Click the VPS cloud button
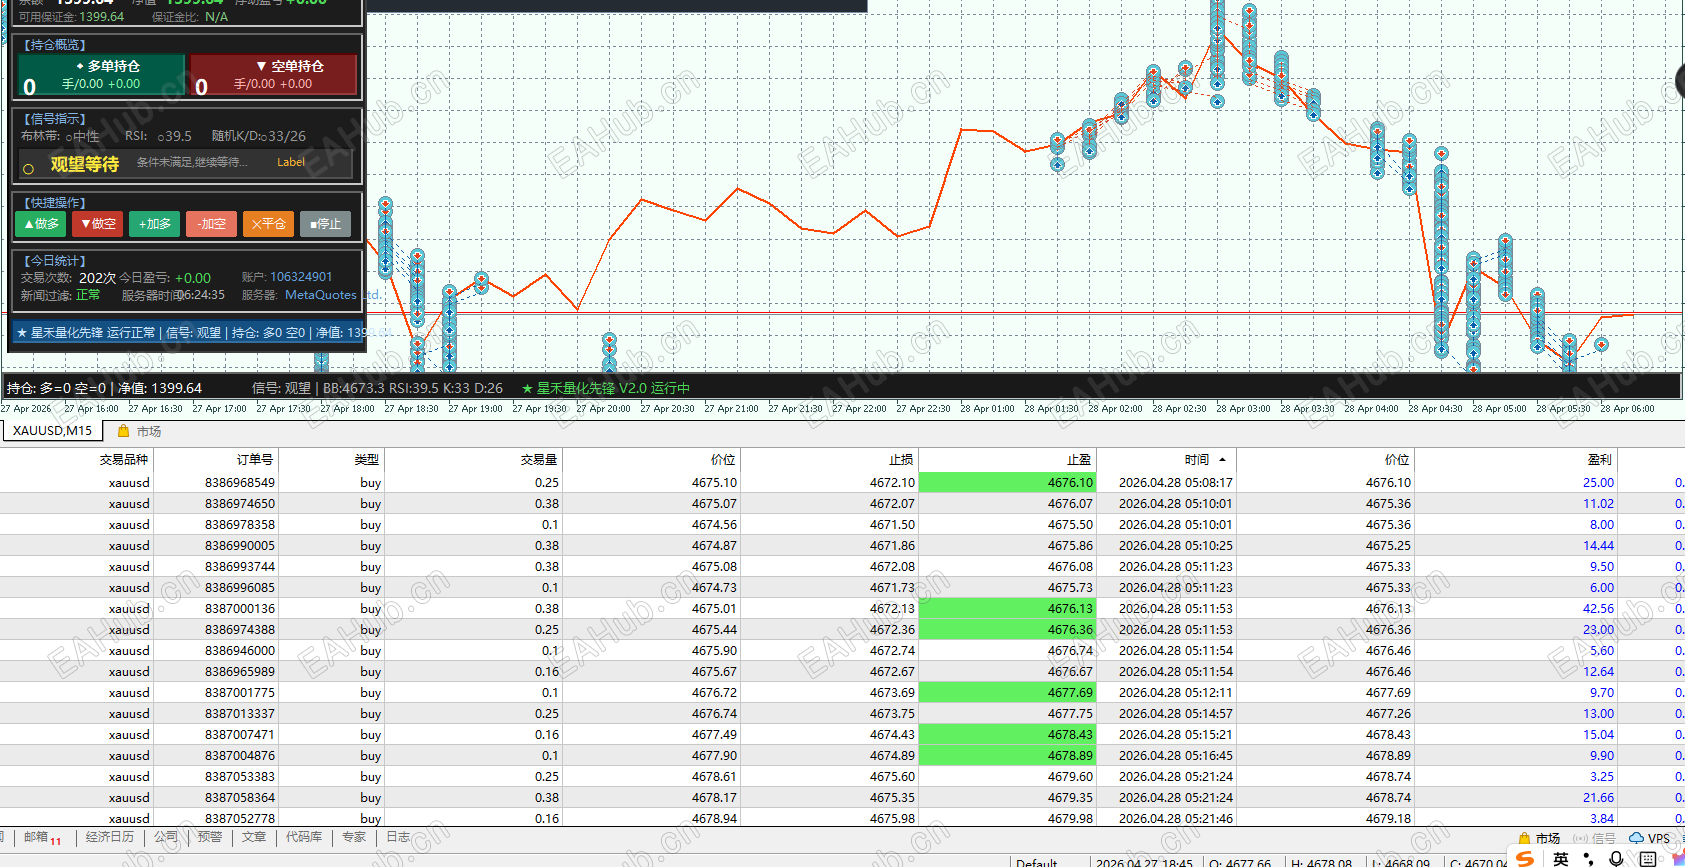The image size is (1685, 867). (1649, 838)
